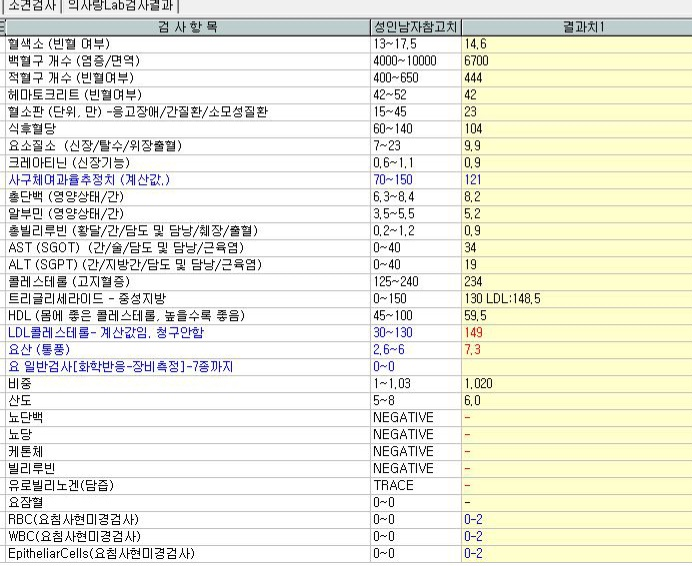
Task: Click the 요산 result value 7.3
Action: [473, 350]
